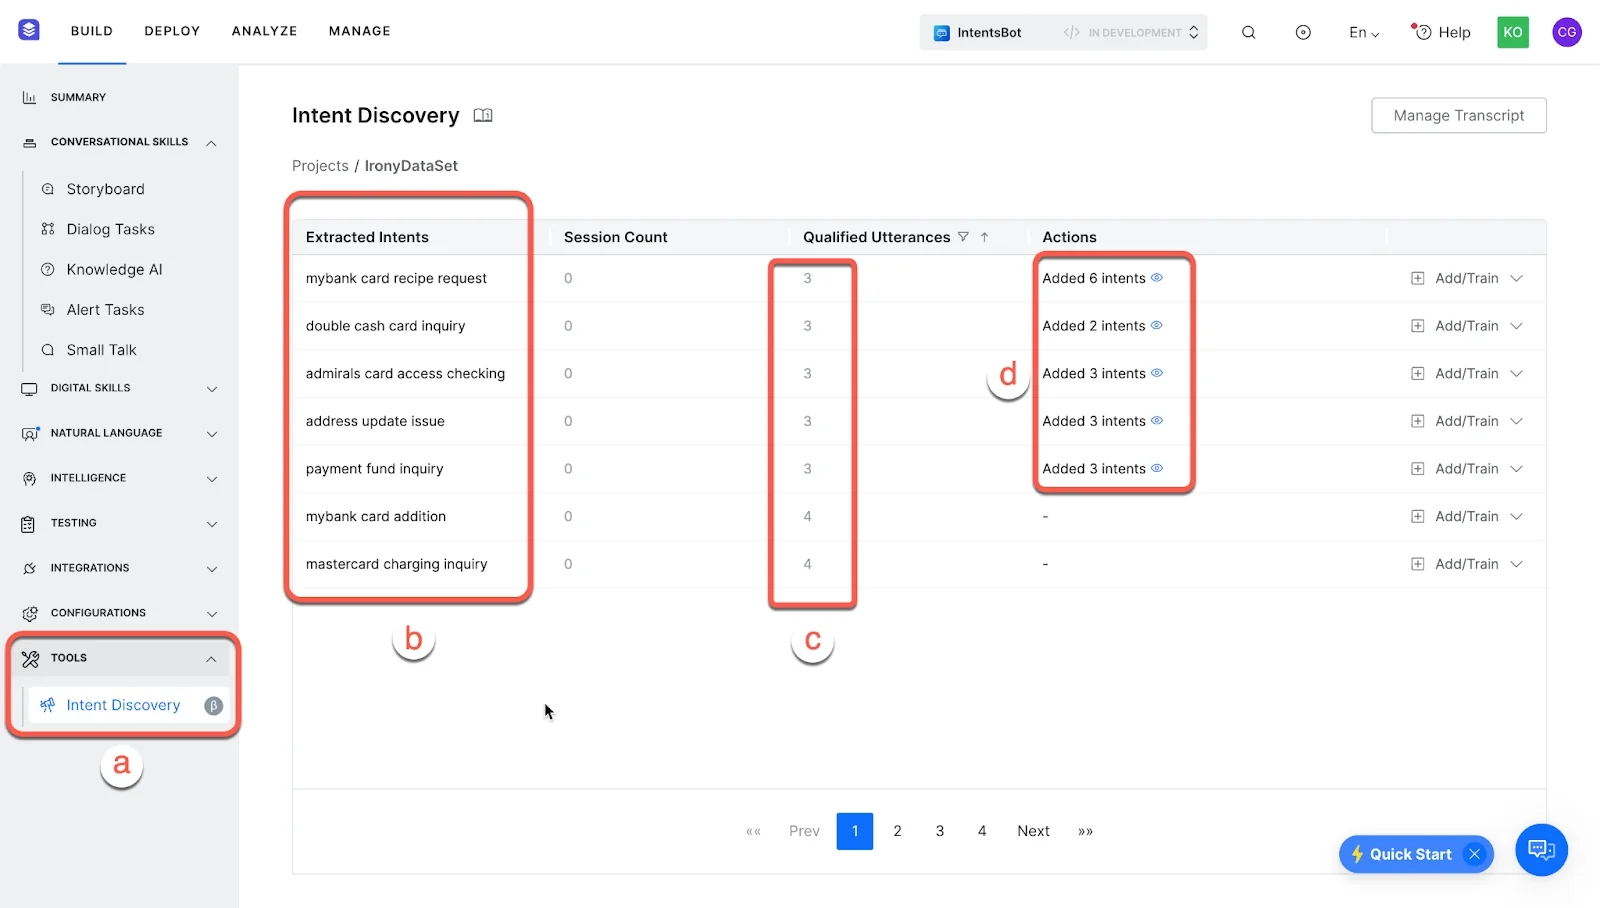Reveal the 2 intents added for double cash card inquiry
The height and width of the screenshot is (908, 1600).
1157,325
